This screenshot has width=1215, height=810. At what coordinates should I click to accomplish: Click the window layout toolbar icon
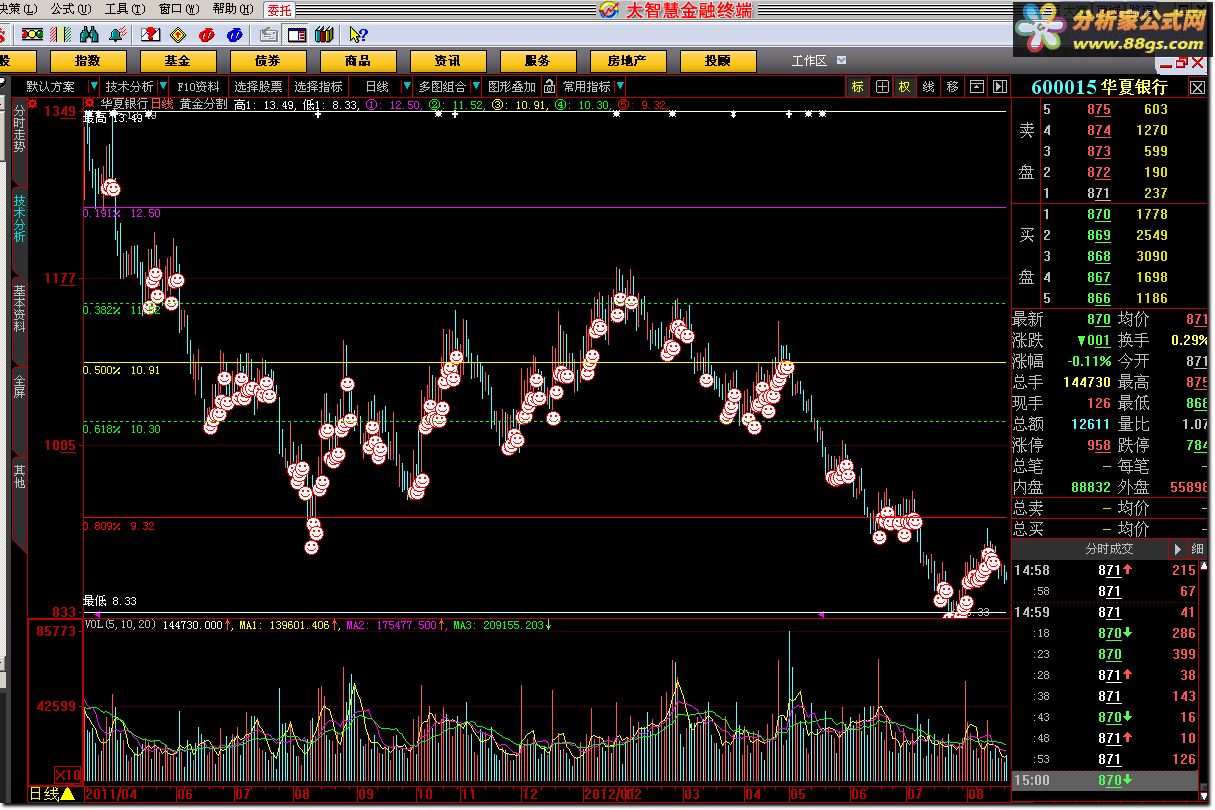pyautogui.click(x=297, y=35)
